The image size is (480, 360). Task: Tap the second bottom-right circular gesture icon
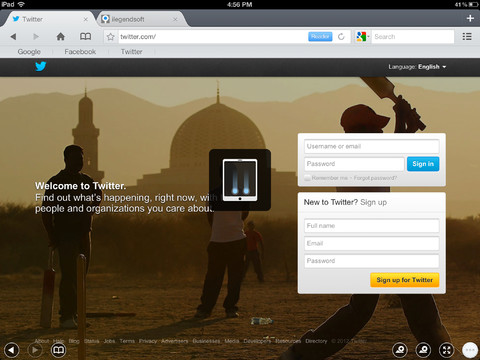pos(423,350)
